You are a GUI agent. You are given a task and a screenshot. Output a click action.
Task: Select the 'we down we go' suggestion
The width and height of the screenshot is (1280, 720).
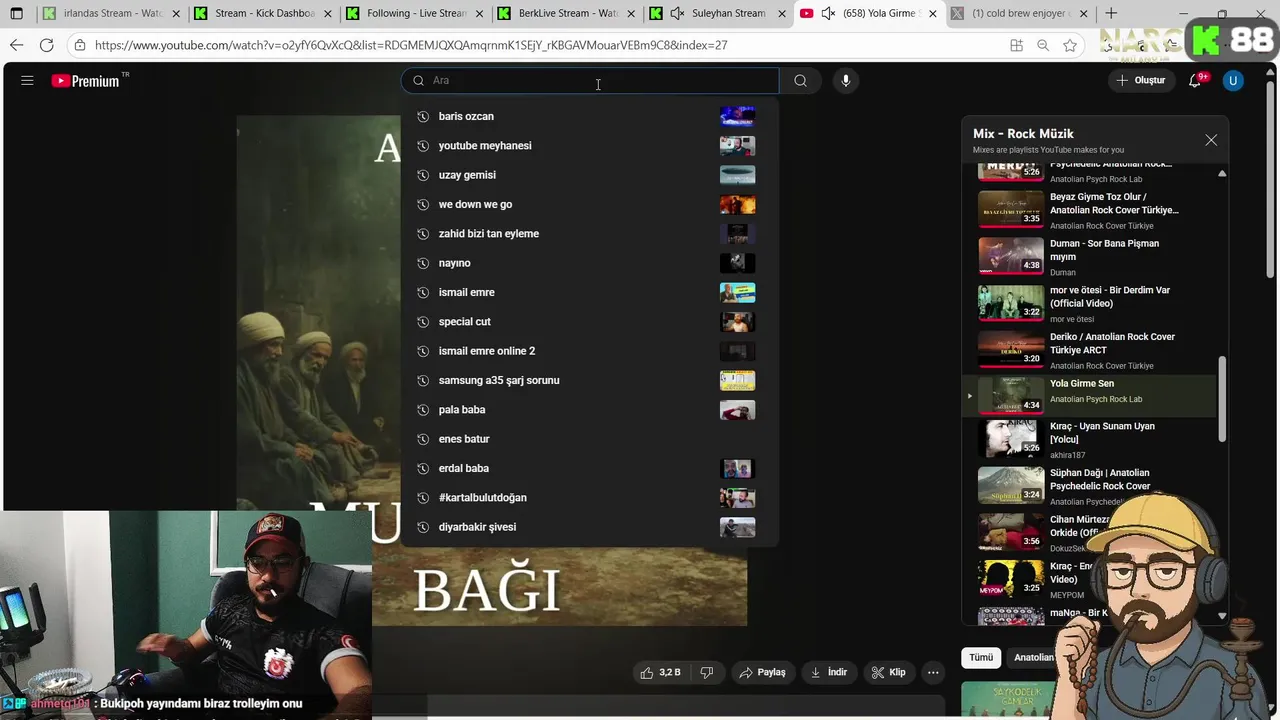pos(590,204)
